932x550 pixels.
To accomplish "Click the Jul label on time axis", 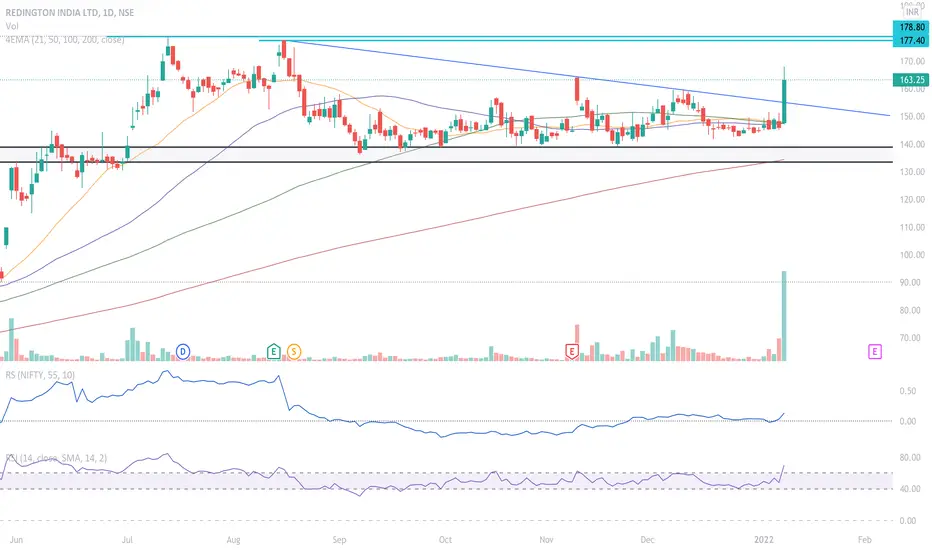I will 127,540.
